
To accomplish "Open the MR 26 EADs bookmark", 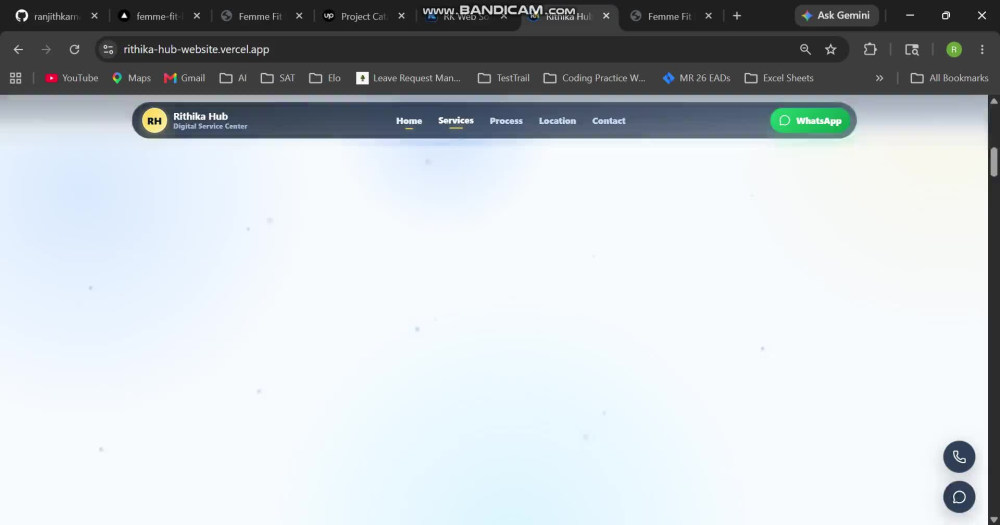I will pyautogui.click(x=696, y=78).
